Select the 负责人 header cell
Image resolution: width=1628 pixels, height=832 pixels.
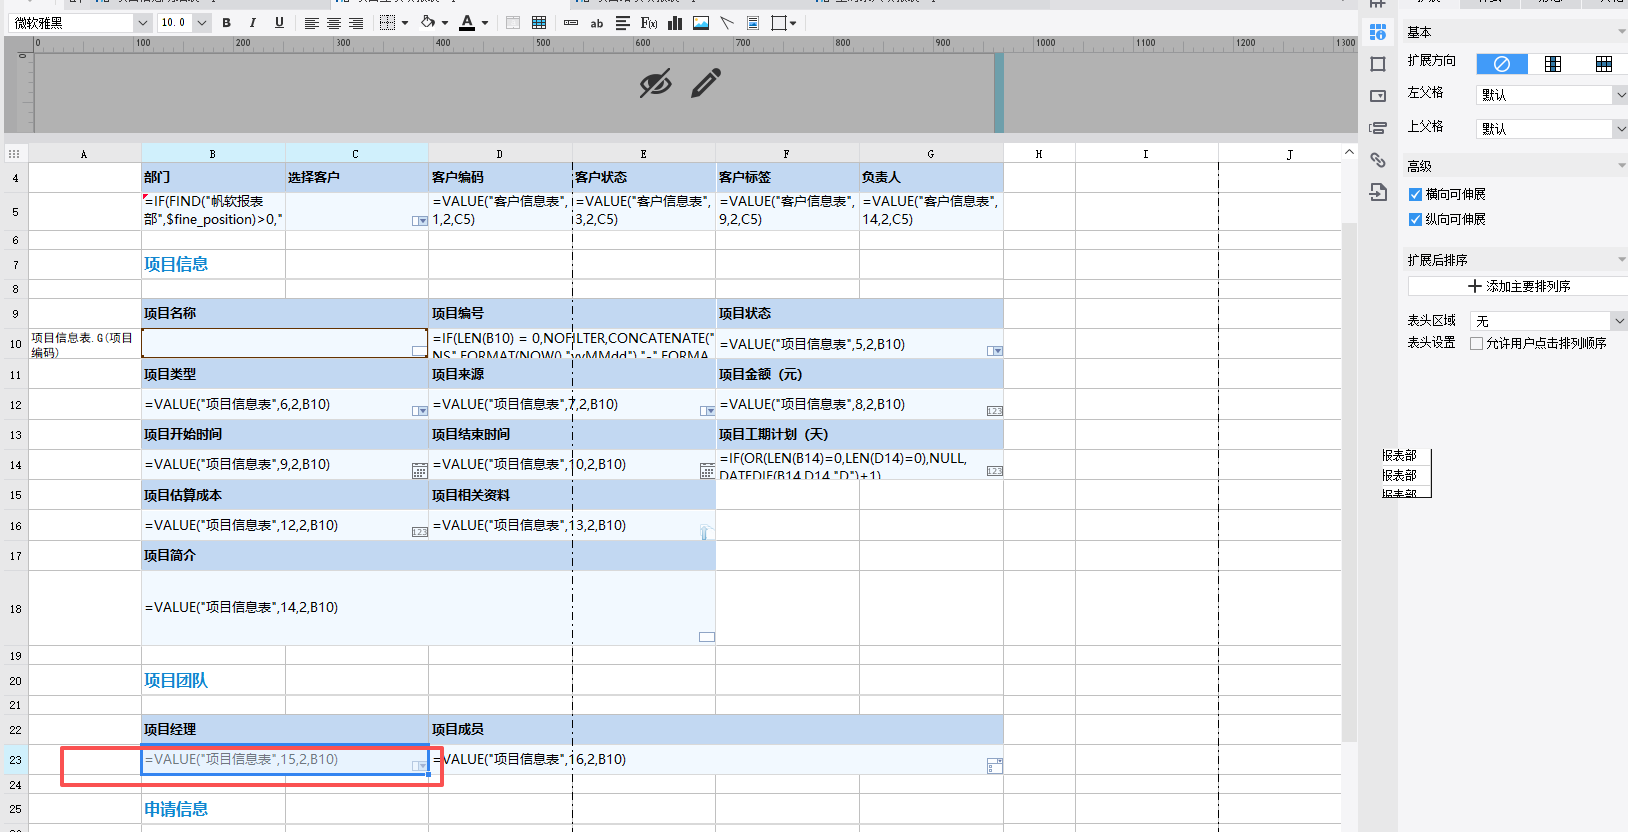click(x=931, y=178)
